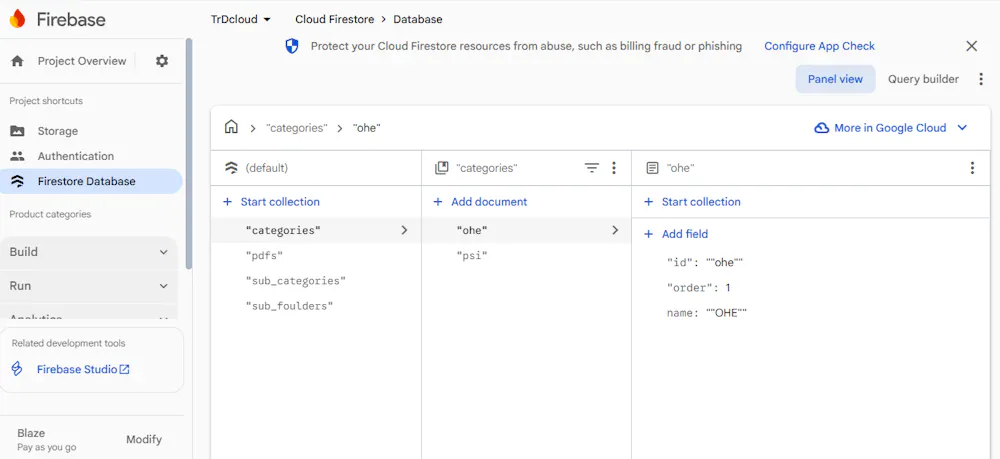Image resolution: width=1000 pixels, height=459 pixels.
Task: Click the Firestore Database waves icon
Action: tap(17, 181)
